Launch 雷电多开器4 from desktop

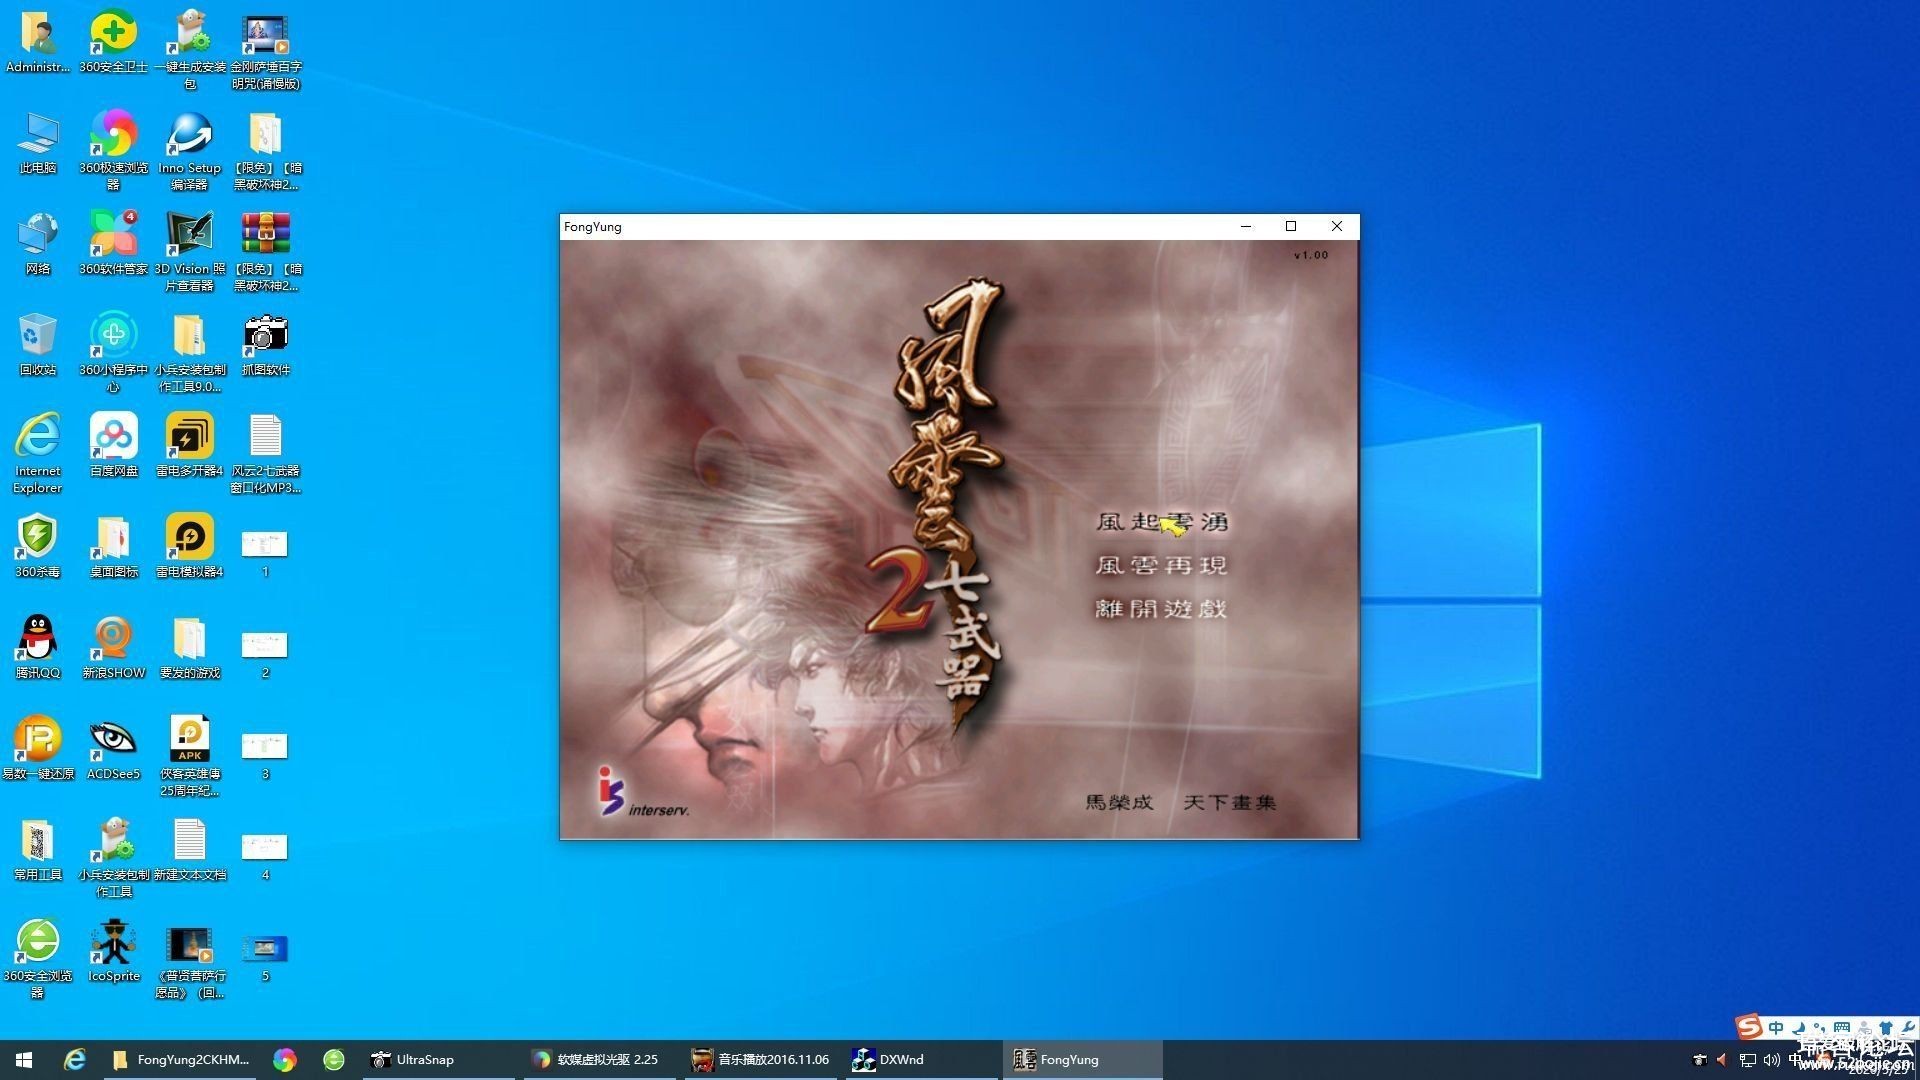189,446
